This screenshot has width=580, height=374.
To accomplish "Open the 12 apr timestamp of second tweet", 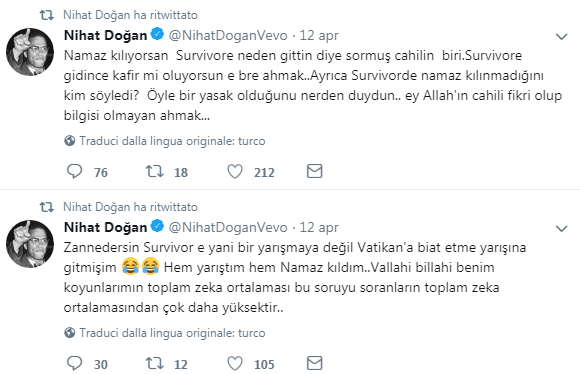I will click(x=319, y=227).
